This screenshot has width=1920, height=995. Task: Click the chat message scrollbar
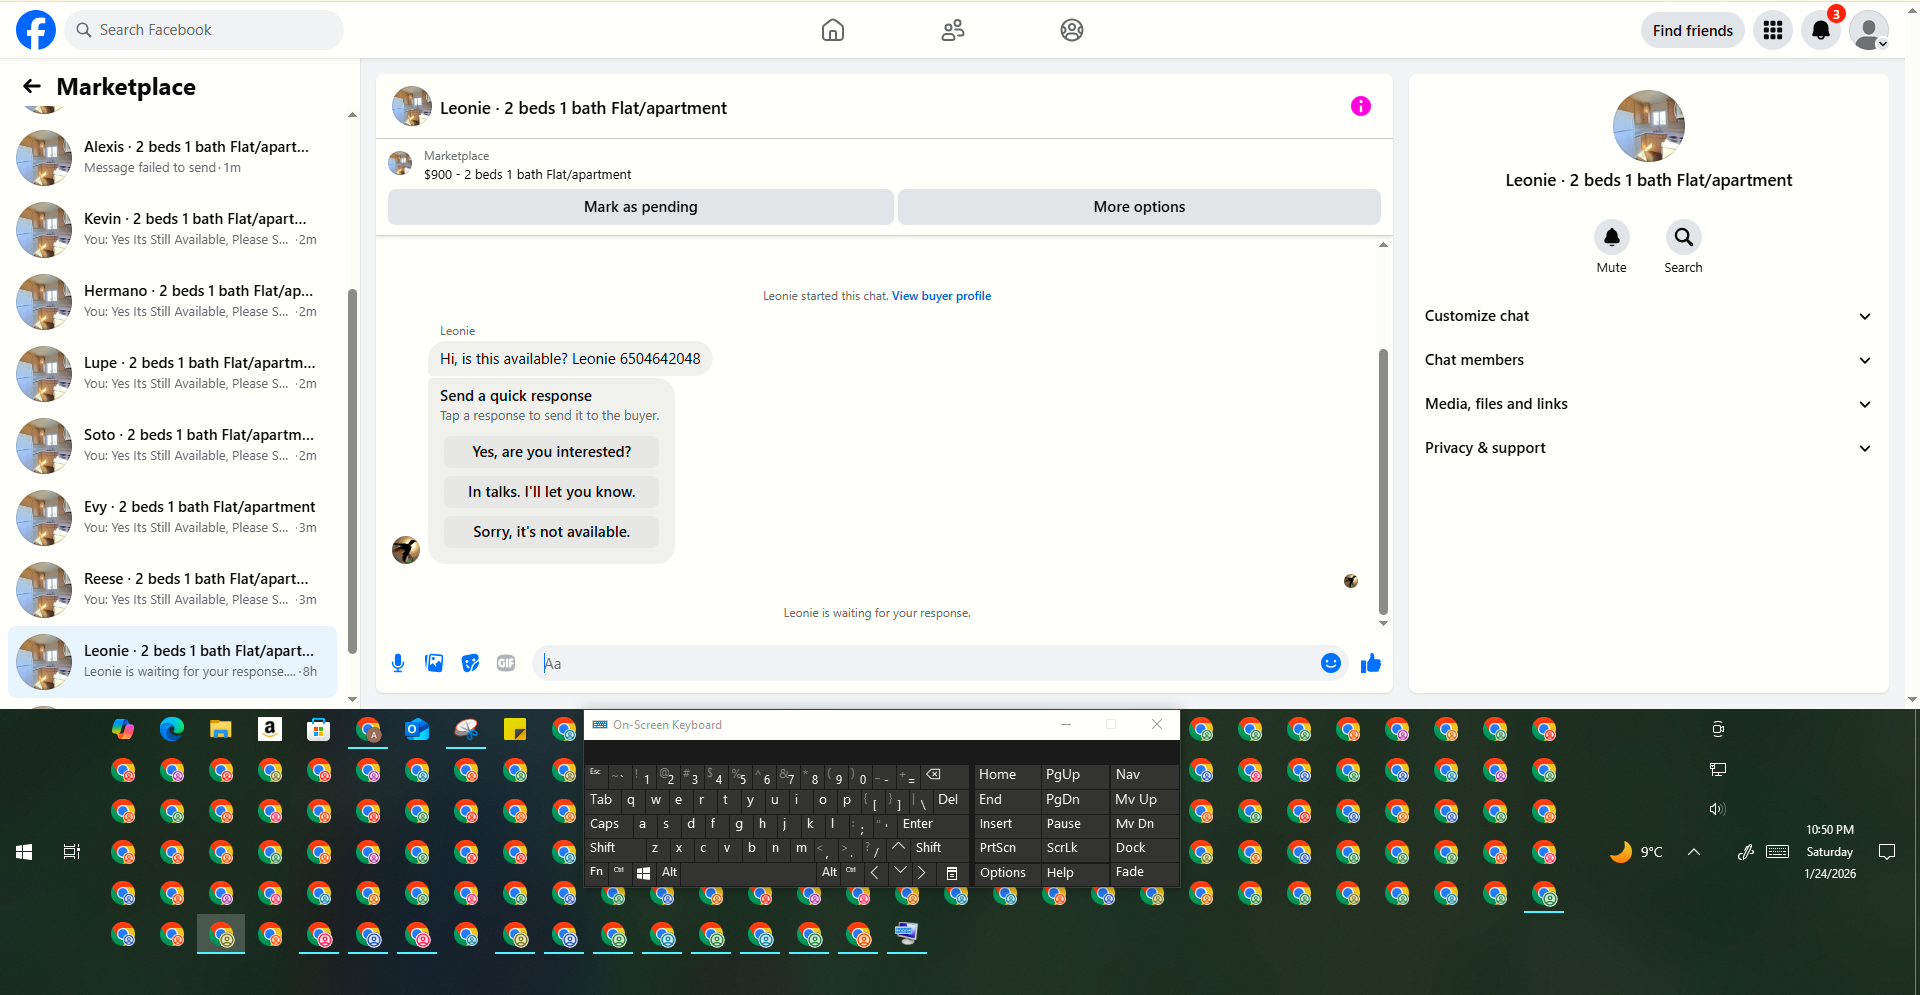coord(1383,480)
